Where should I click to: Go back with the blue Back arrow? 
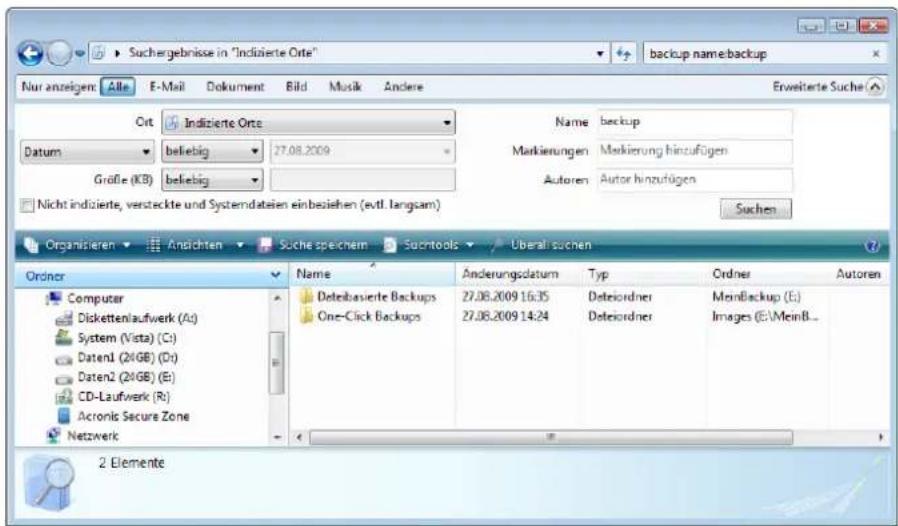(x=30, y=54)
